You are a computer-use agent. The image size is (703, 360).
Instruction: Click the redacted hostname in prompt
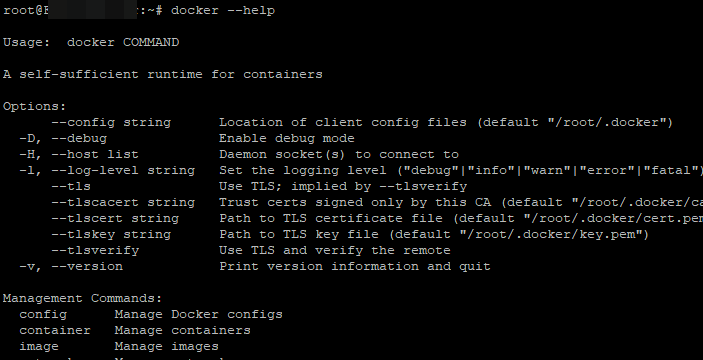(x=92, y=10)
